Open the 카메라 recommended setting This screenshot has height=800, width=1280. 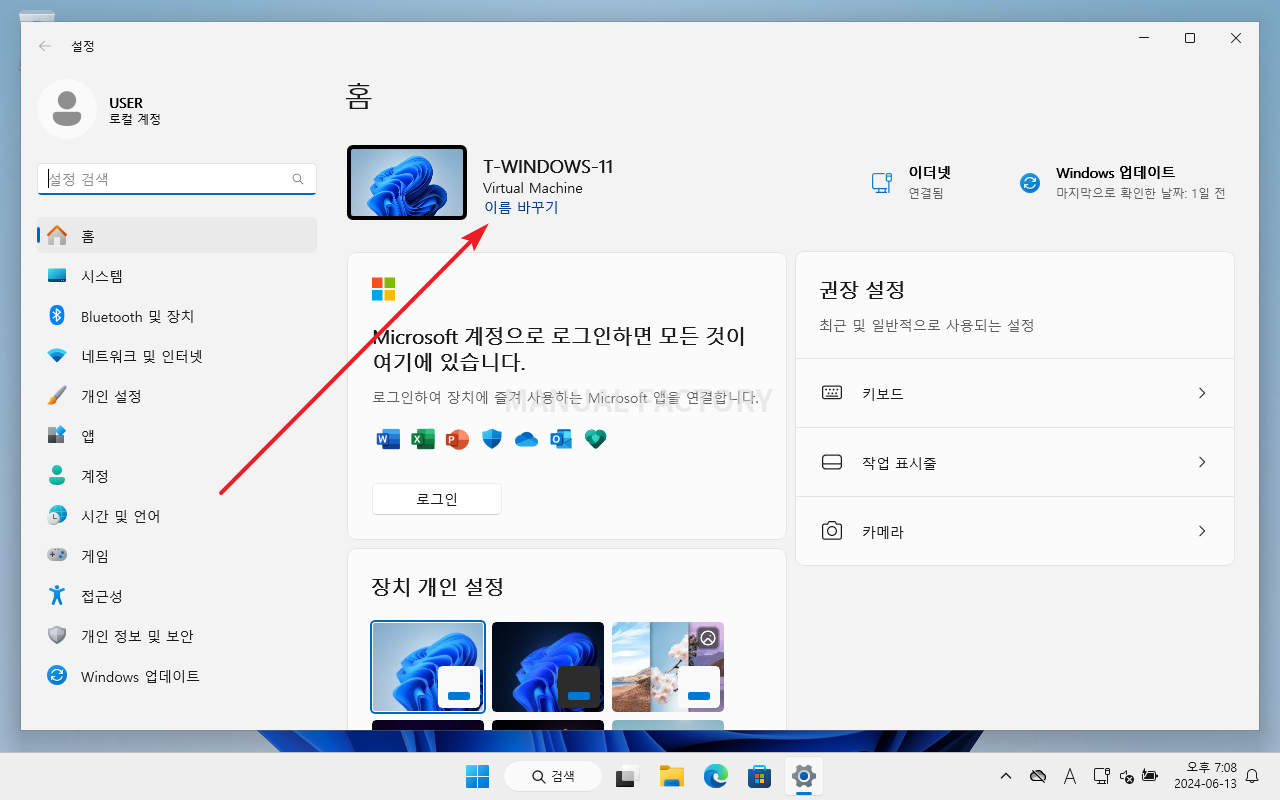pos(1015,531)
